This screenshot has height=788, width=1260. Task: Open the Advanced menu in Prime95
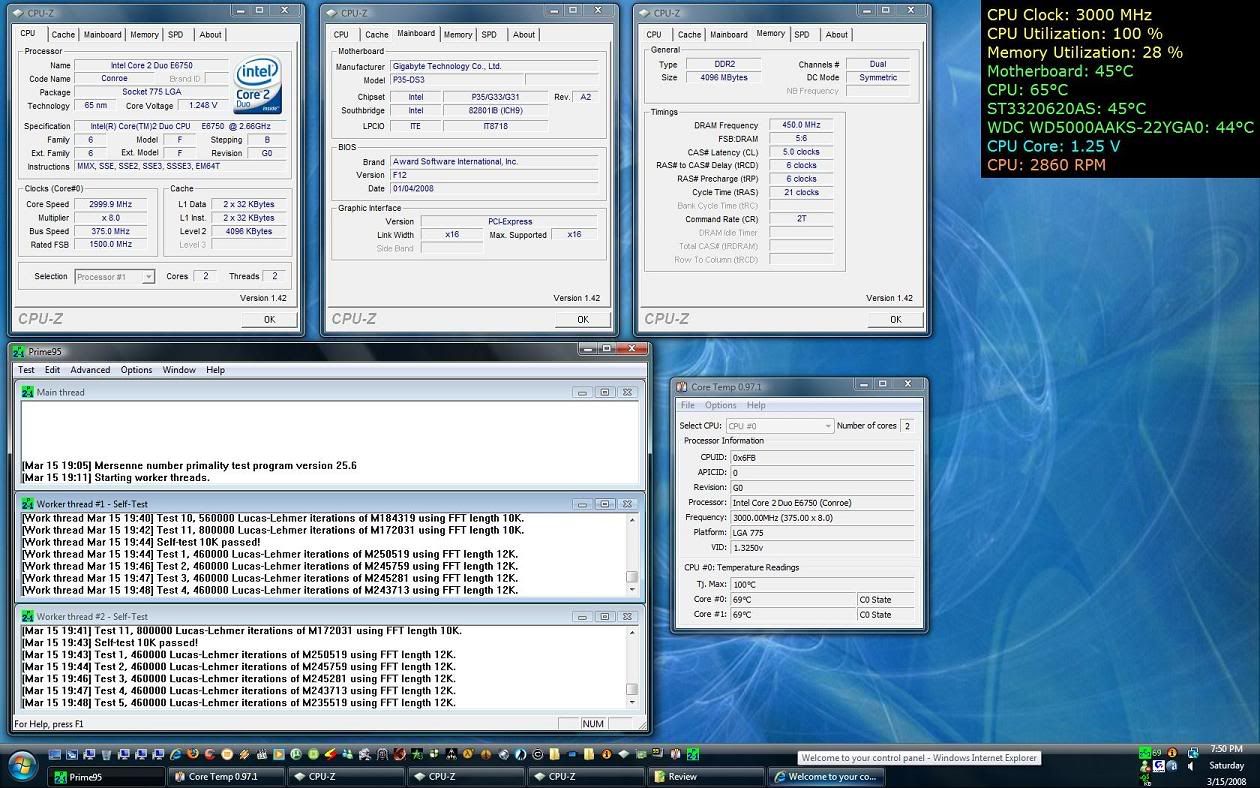pos(90,370)
